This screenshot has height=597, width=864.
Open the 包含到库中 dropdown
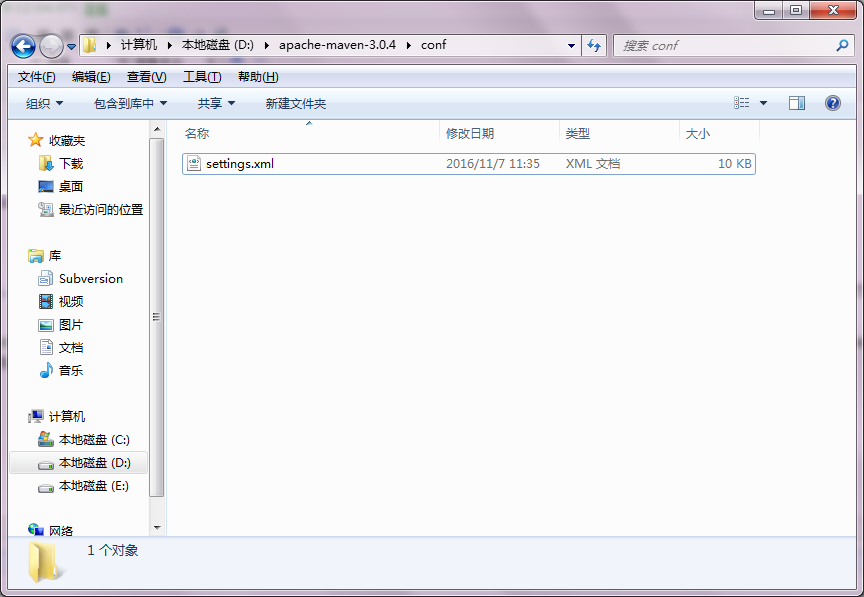[130, 103]
